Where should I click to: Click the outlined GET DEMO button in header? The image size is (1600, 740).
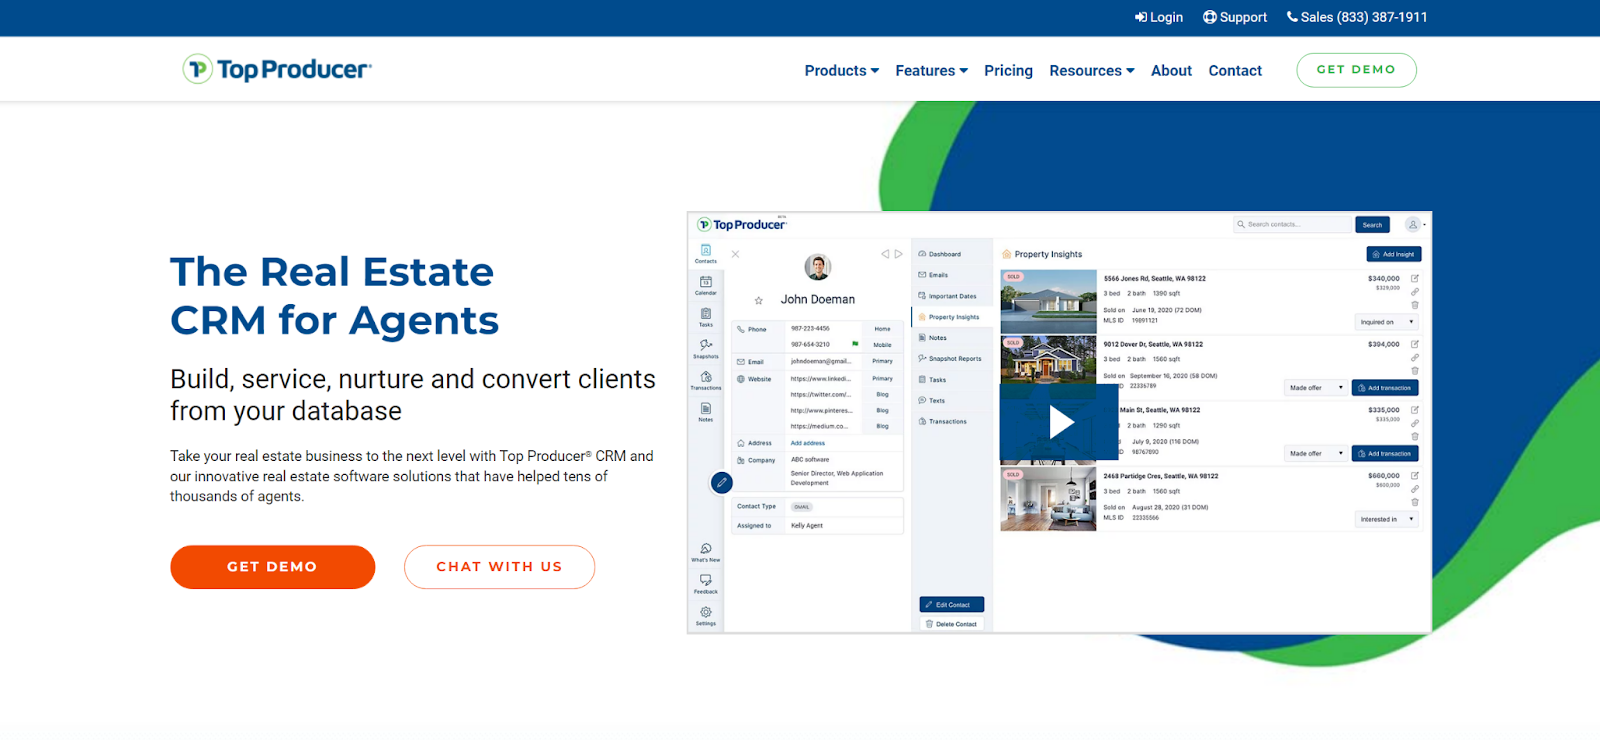point(1356,70)
